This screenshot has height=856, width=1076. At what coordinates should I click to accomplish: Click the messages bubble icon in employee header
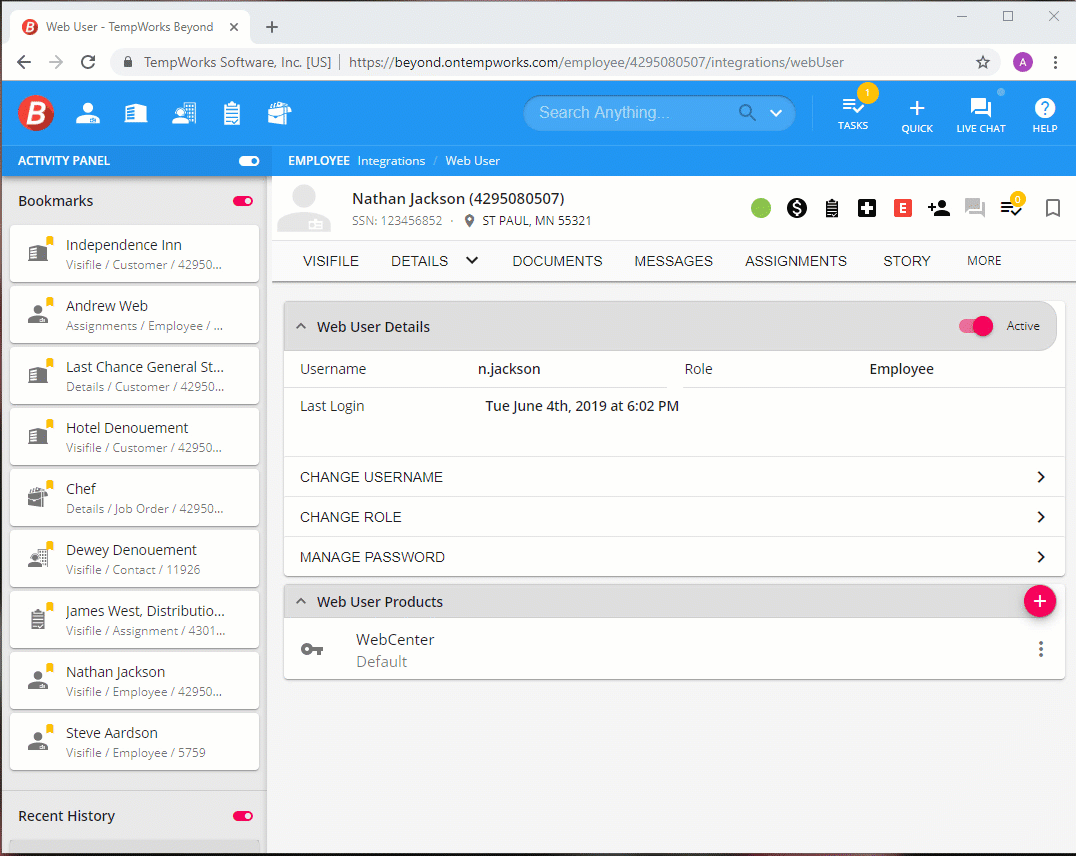tap(974, 208)
